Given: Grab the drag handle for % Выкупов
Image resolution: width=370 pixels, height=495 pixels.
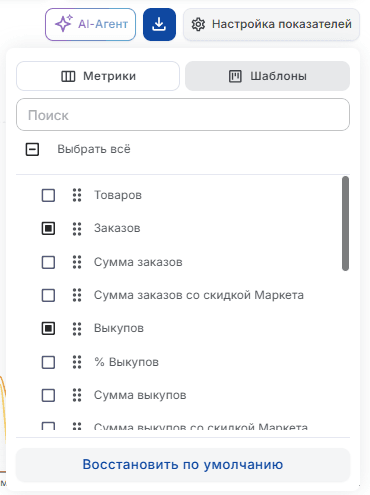Looking at the screenshot, I should (77, 362).
